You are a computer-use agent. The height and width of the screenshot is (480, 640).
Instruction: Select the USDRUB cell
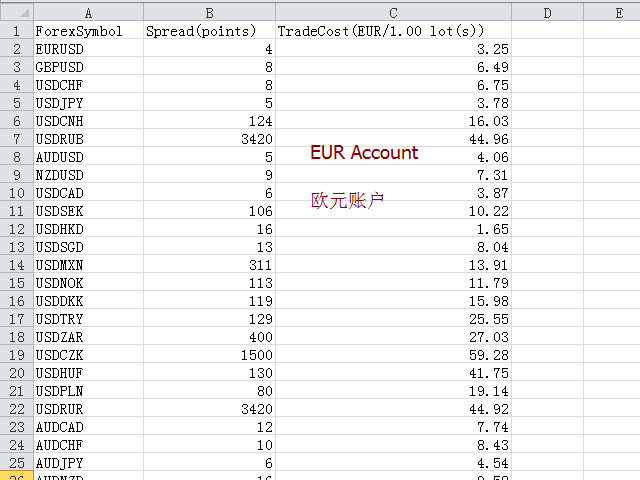coord(89,139)
